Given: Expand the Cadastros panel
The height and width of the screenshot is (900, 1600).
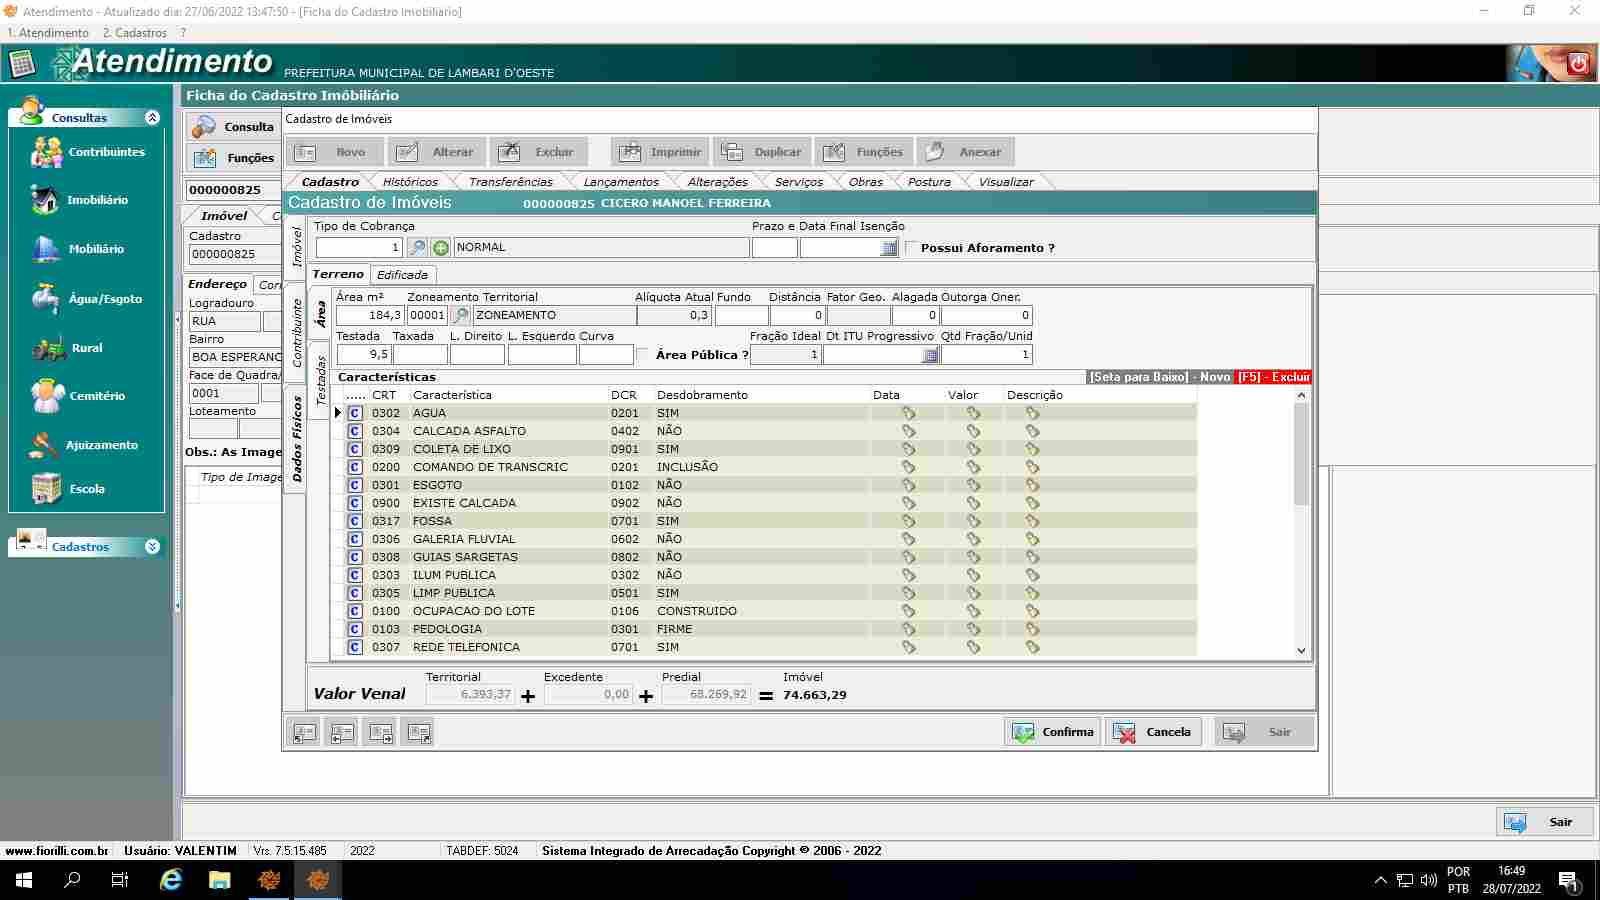Looking at the screenshot, I should (152, 547).
